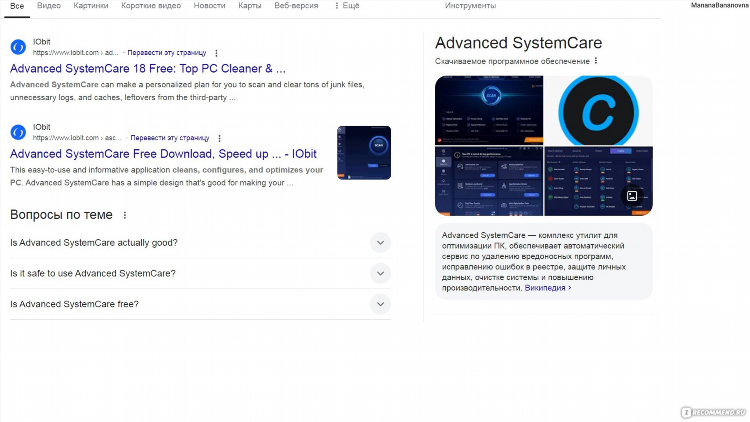Open the Короткие видео tab
This screenshot has height=422, width=750.
tap(151, 6)
